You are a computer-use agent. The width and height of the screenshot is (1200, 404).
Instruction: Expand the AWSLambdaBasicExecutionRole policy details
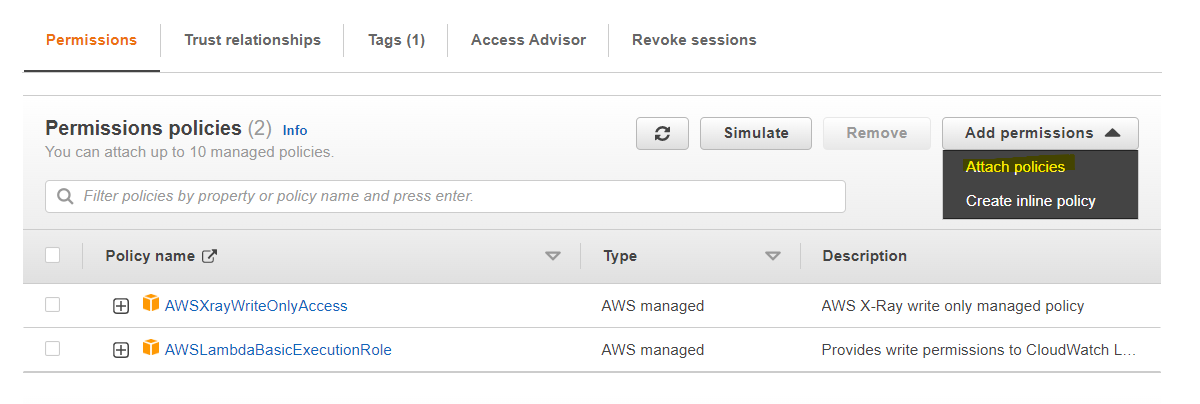coord(121,350)
